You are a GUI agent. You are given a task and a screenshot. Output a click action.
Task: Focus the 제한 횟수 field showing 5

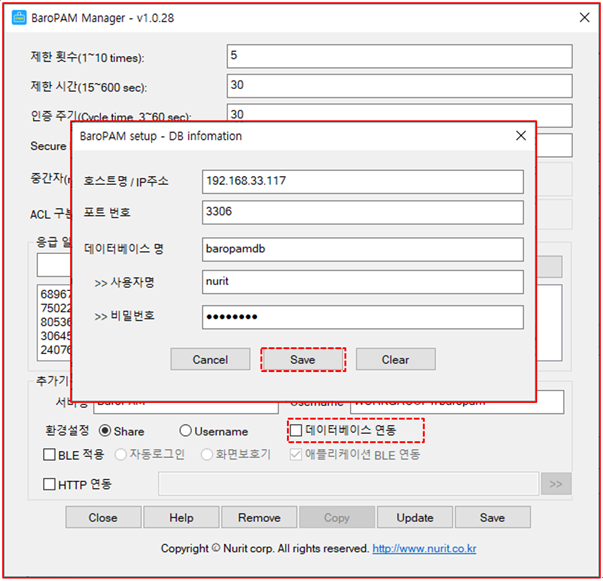pyautogui.click(x=400, y=57)
